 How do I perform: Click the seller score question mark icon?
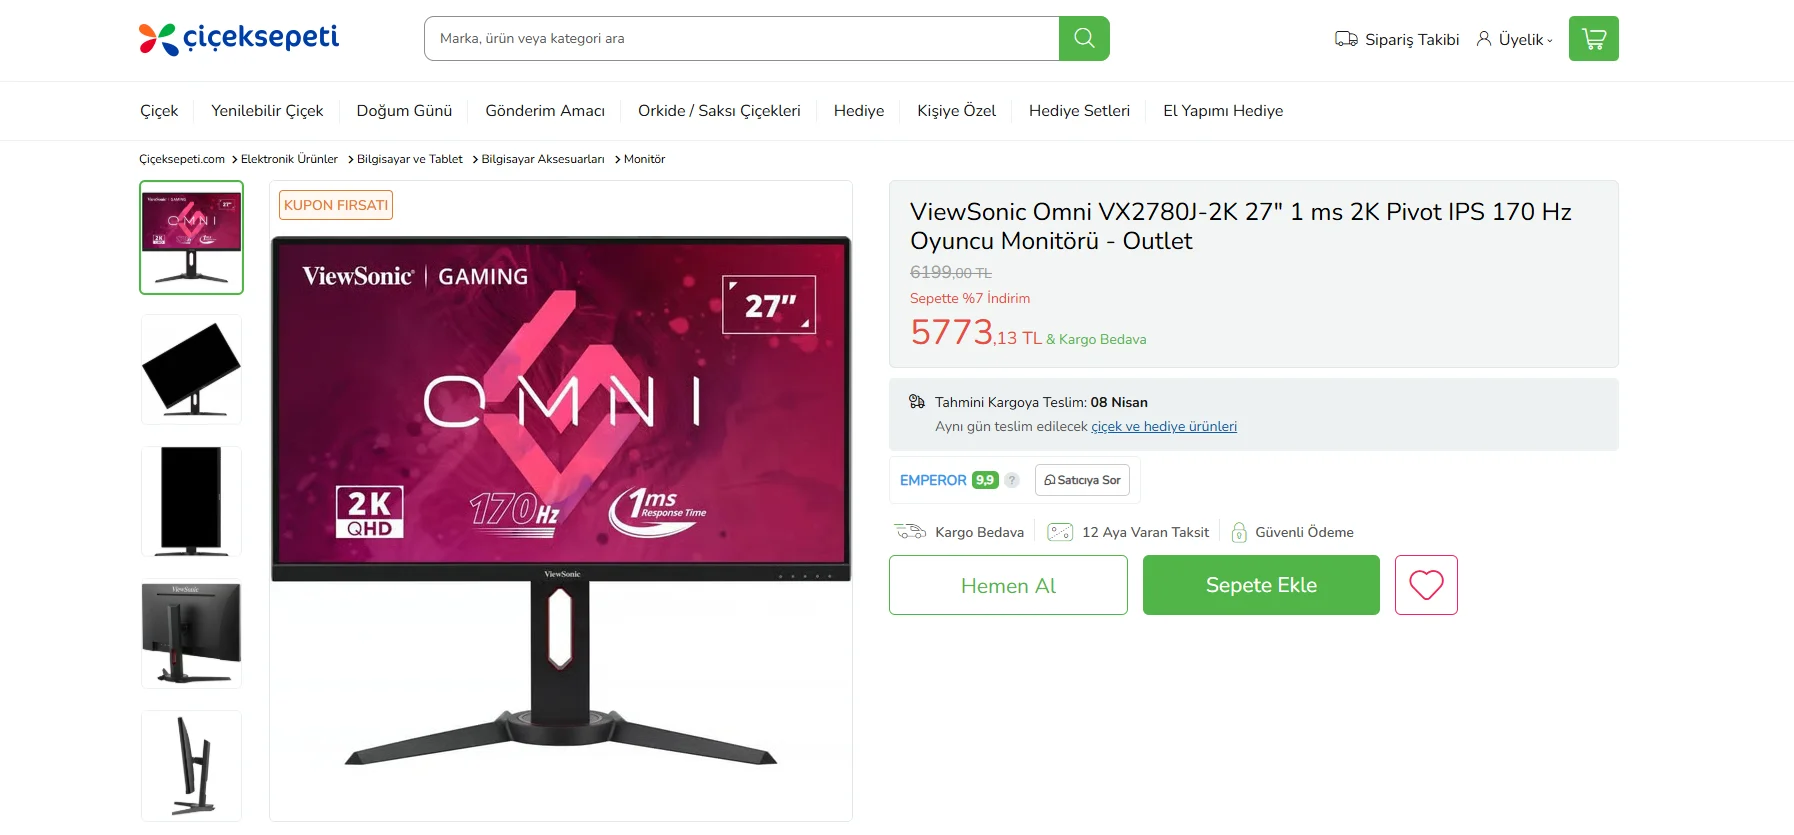click(x=1012, y=480)
